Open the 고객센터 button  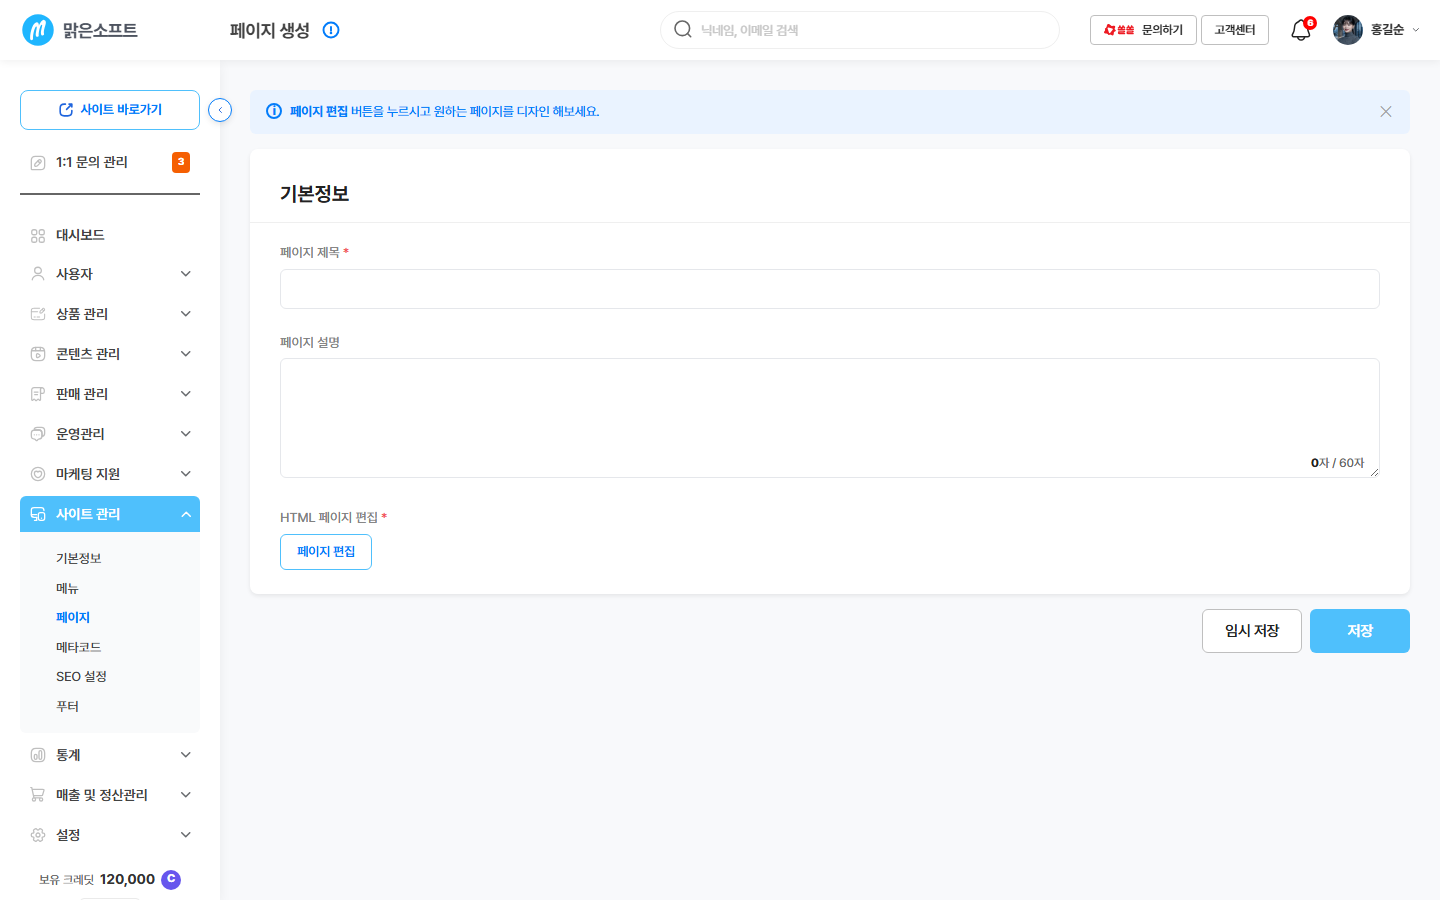[x=1235, y=30]
